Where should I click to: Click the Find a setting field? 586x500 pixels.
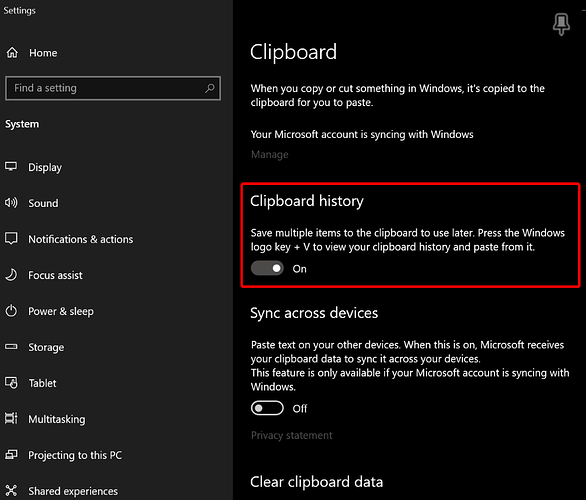113,88
